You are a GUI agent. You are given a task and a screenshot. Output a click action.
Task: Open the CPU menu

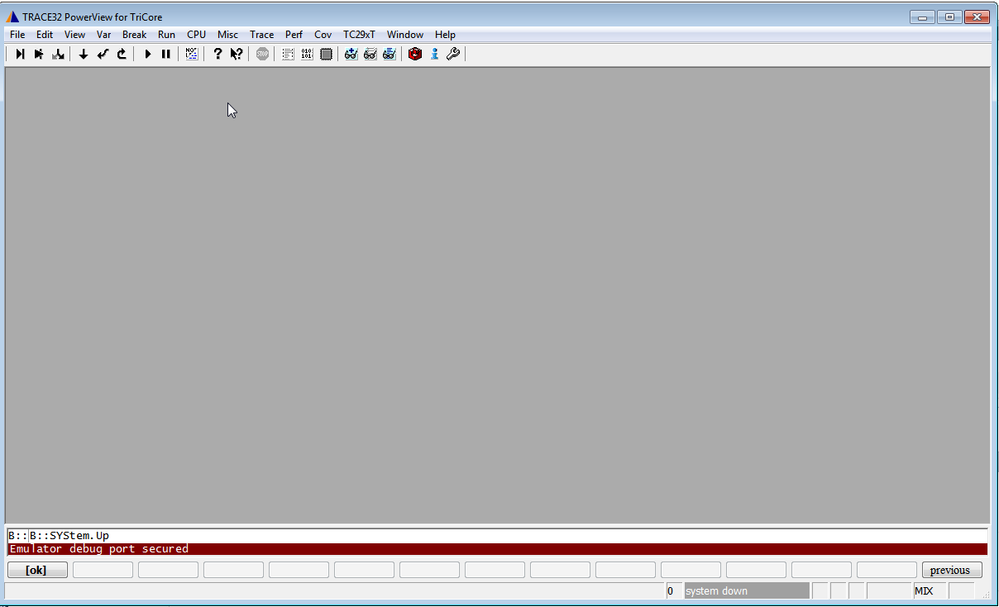click(x=196, y=34)
